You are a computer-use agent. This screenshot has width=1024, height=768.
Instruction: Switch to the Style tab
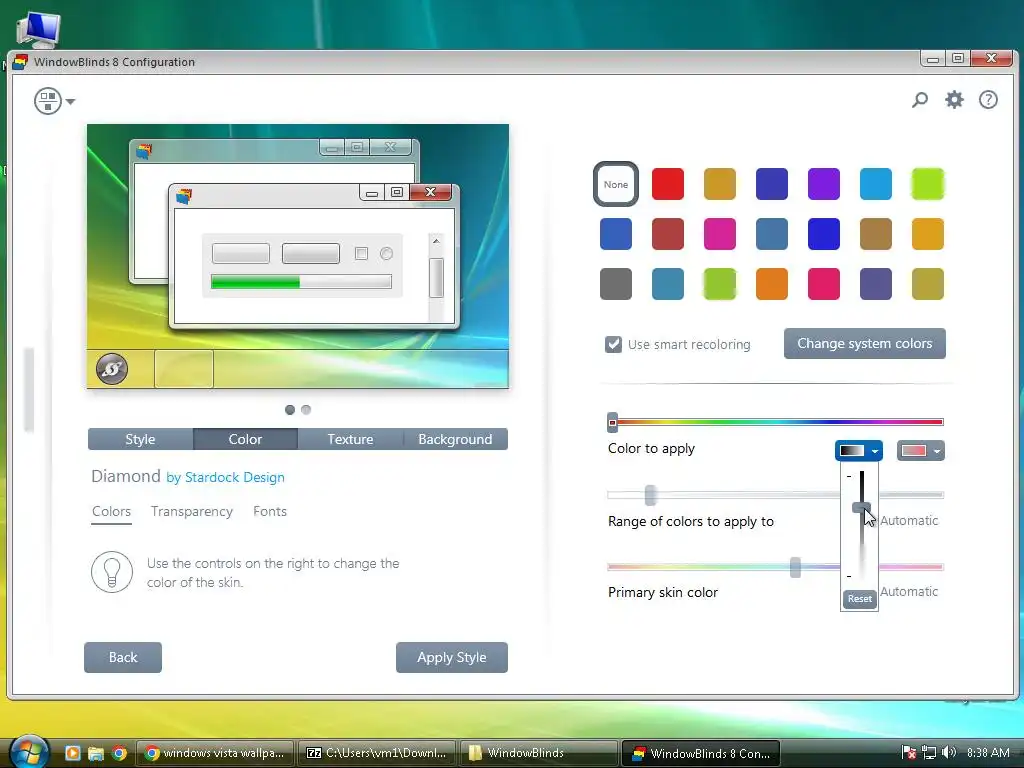pos(140,439)
